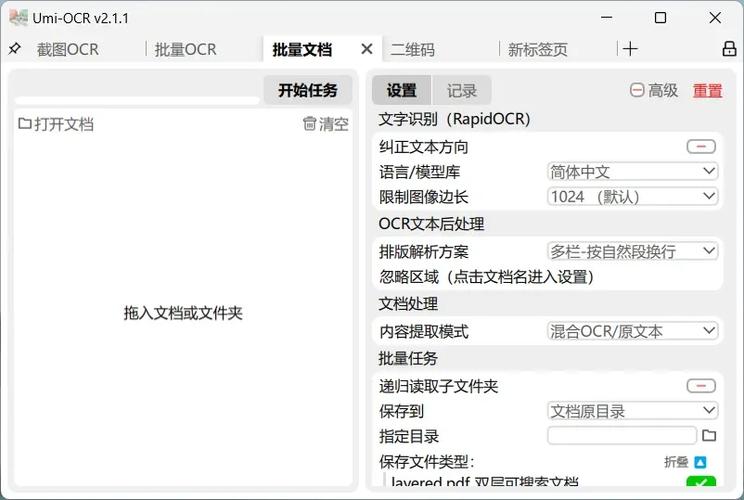The height and width of the screenshot is (500, 744).
Task: Toggle 高级 advanced options
Action: coord(654,90)
